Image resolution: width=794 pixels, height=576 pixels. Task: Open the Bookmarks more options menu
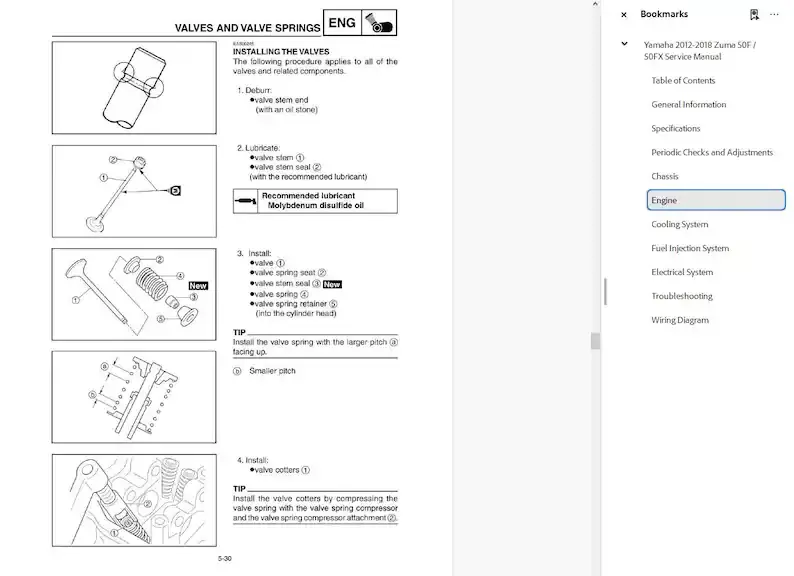click(x=774, y=15)
